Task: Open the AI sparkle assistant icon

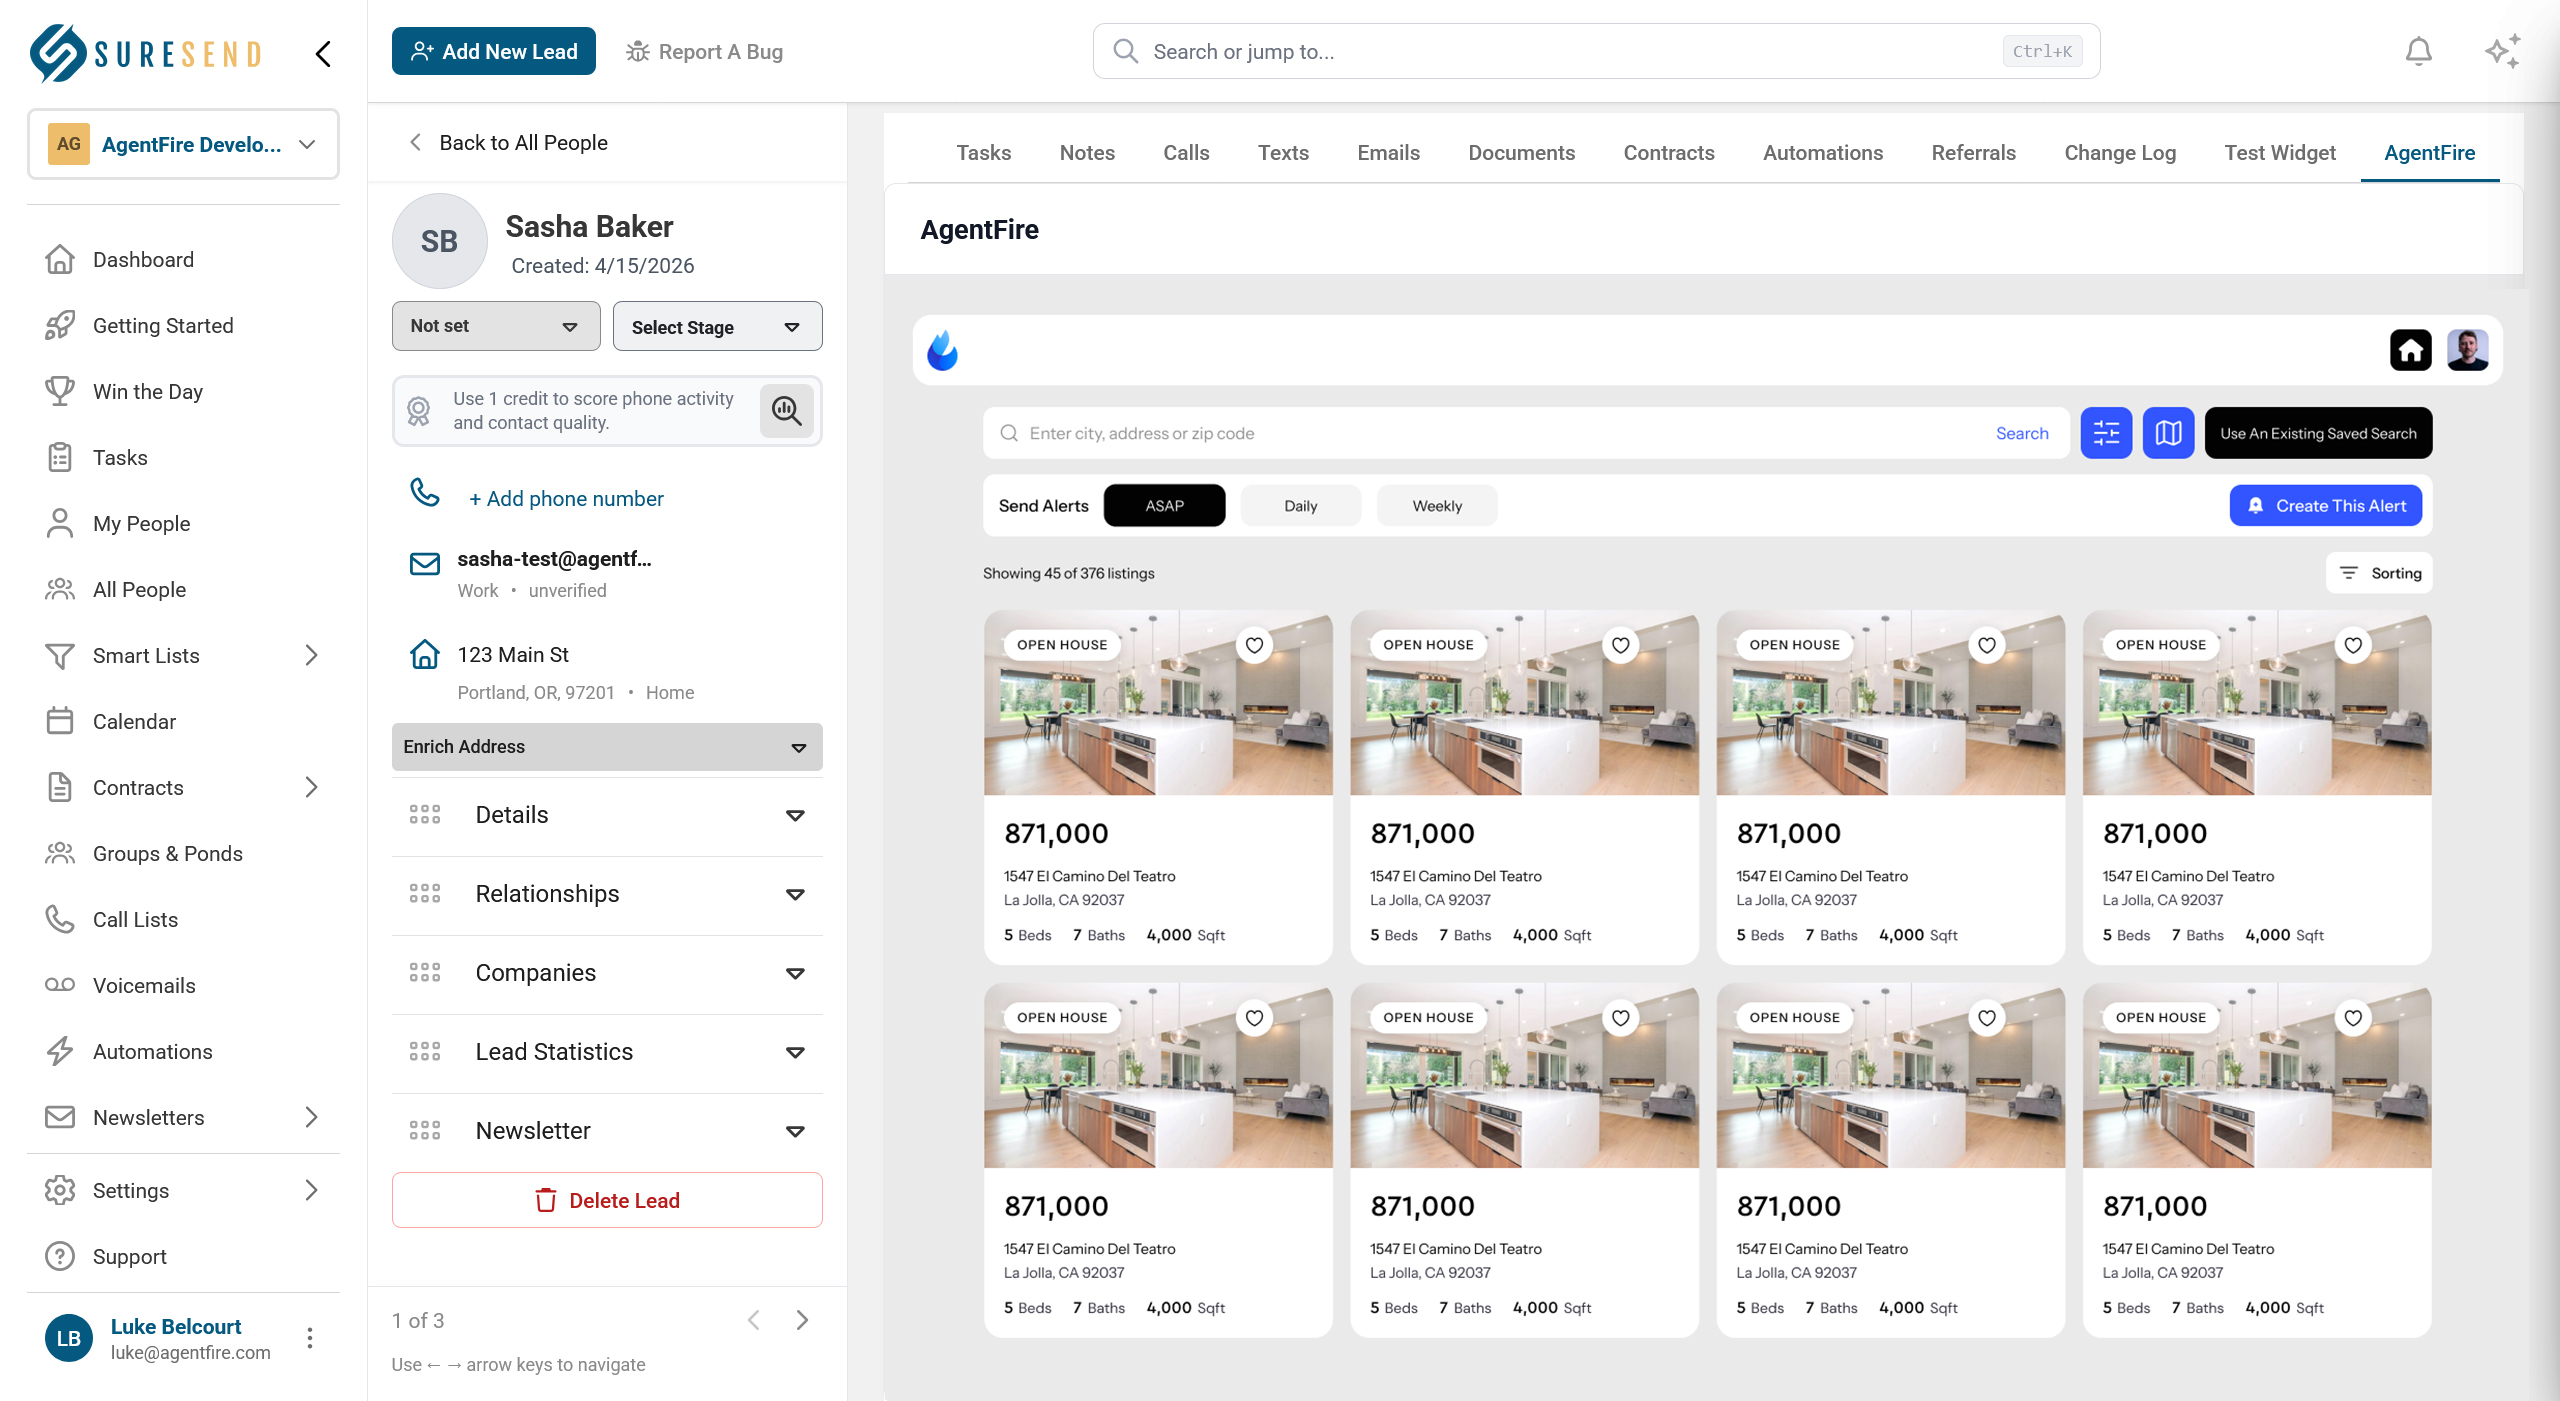Action: coord(2502,51)
